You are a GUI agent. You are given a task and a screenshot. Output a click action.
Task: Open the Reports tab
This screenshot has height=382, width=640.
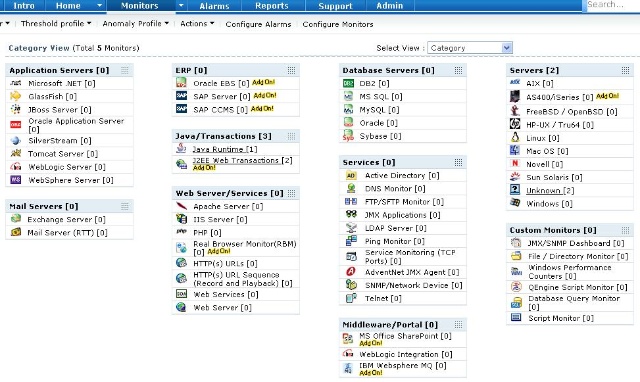271,6
